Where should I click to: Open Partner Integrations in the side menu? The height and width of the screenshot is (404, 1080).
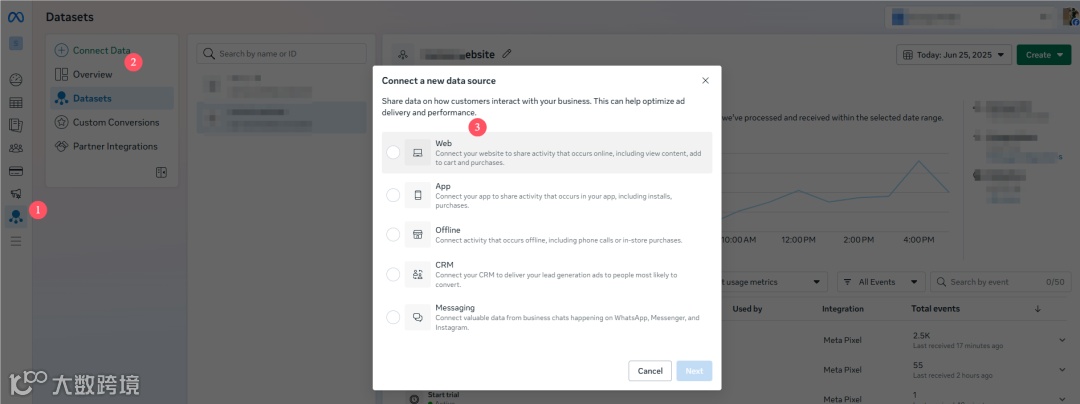pyautogui.click(x=114, y=146)
